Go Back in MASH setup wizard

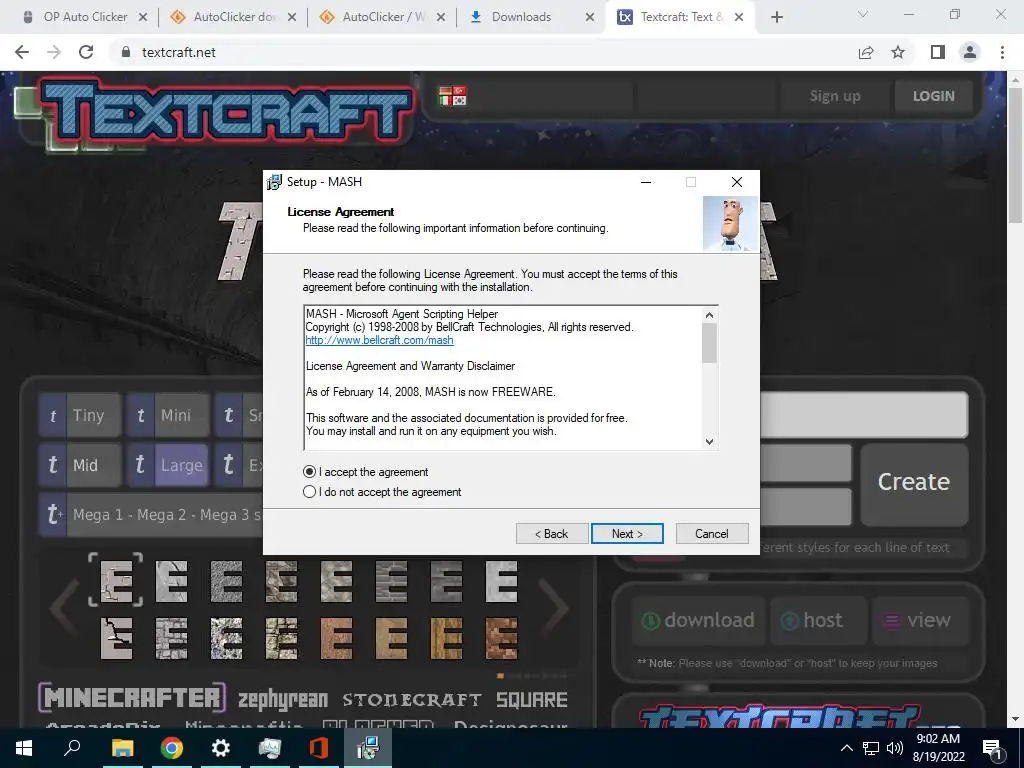[552, 534]
